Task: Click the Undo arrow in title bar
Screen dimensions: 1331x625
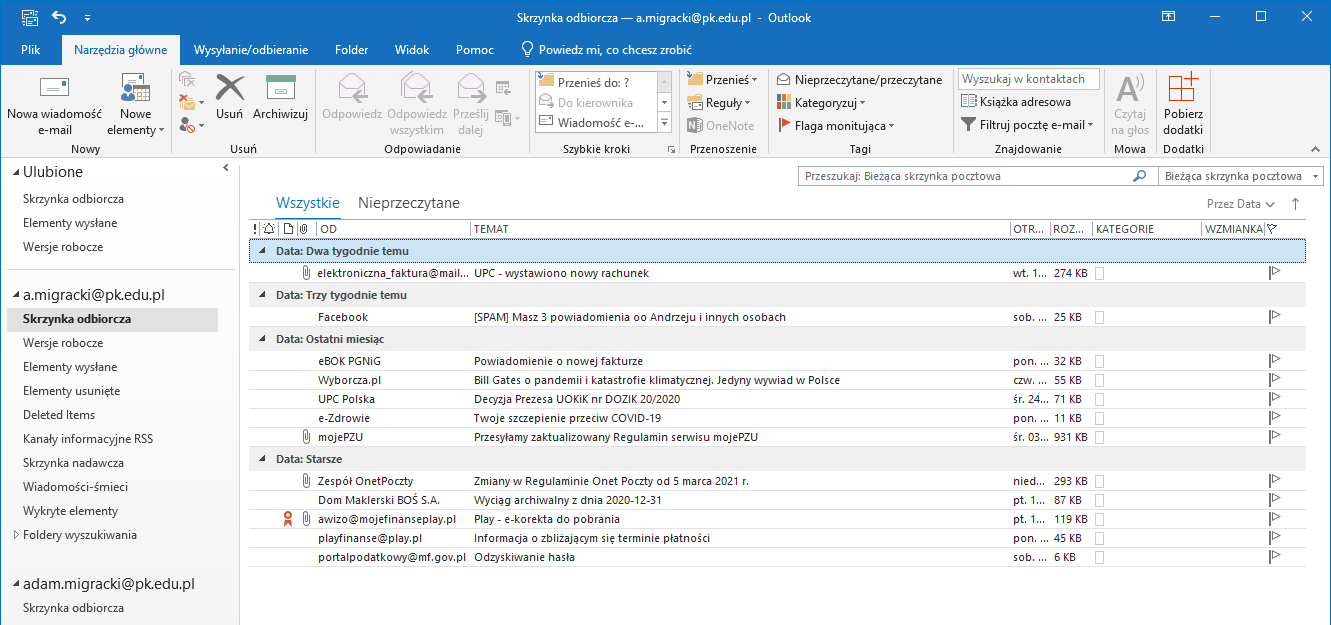Action: point(58,17)
